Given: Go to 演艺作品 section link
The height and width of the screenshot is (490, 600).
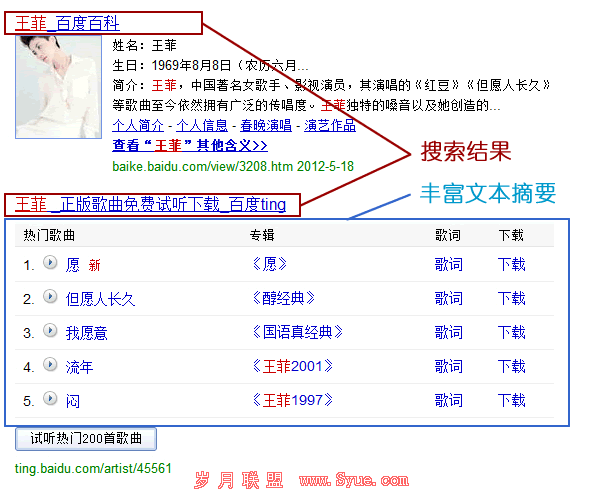Looking at the screenshot, I should pyautogui.click(x=330, y=125).
